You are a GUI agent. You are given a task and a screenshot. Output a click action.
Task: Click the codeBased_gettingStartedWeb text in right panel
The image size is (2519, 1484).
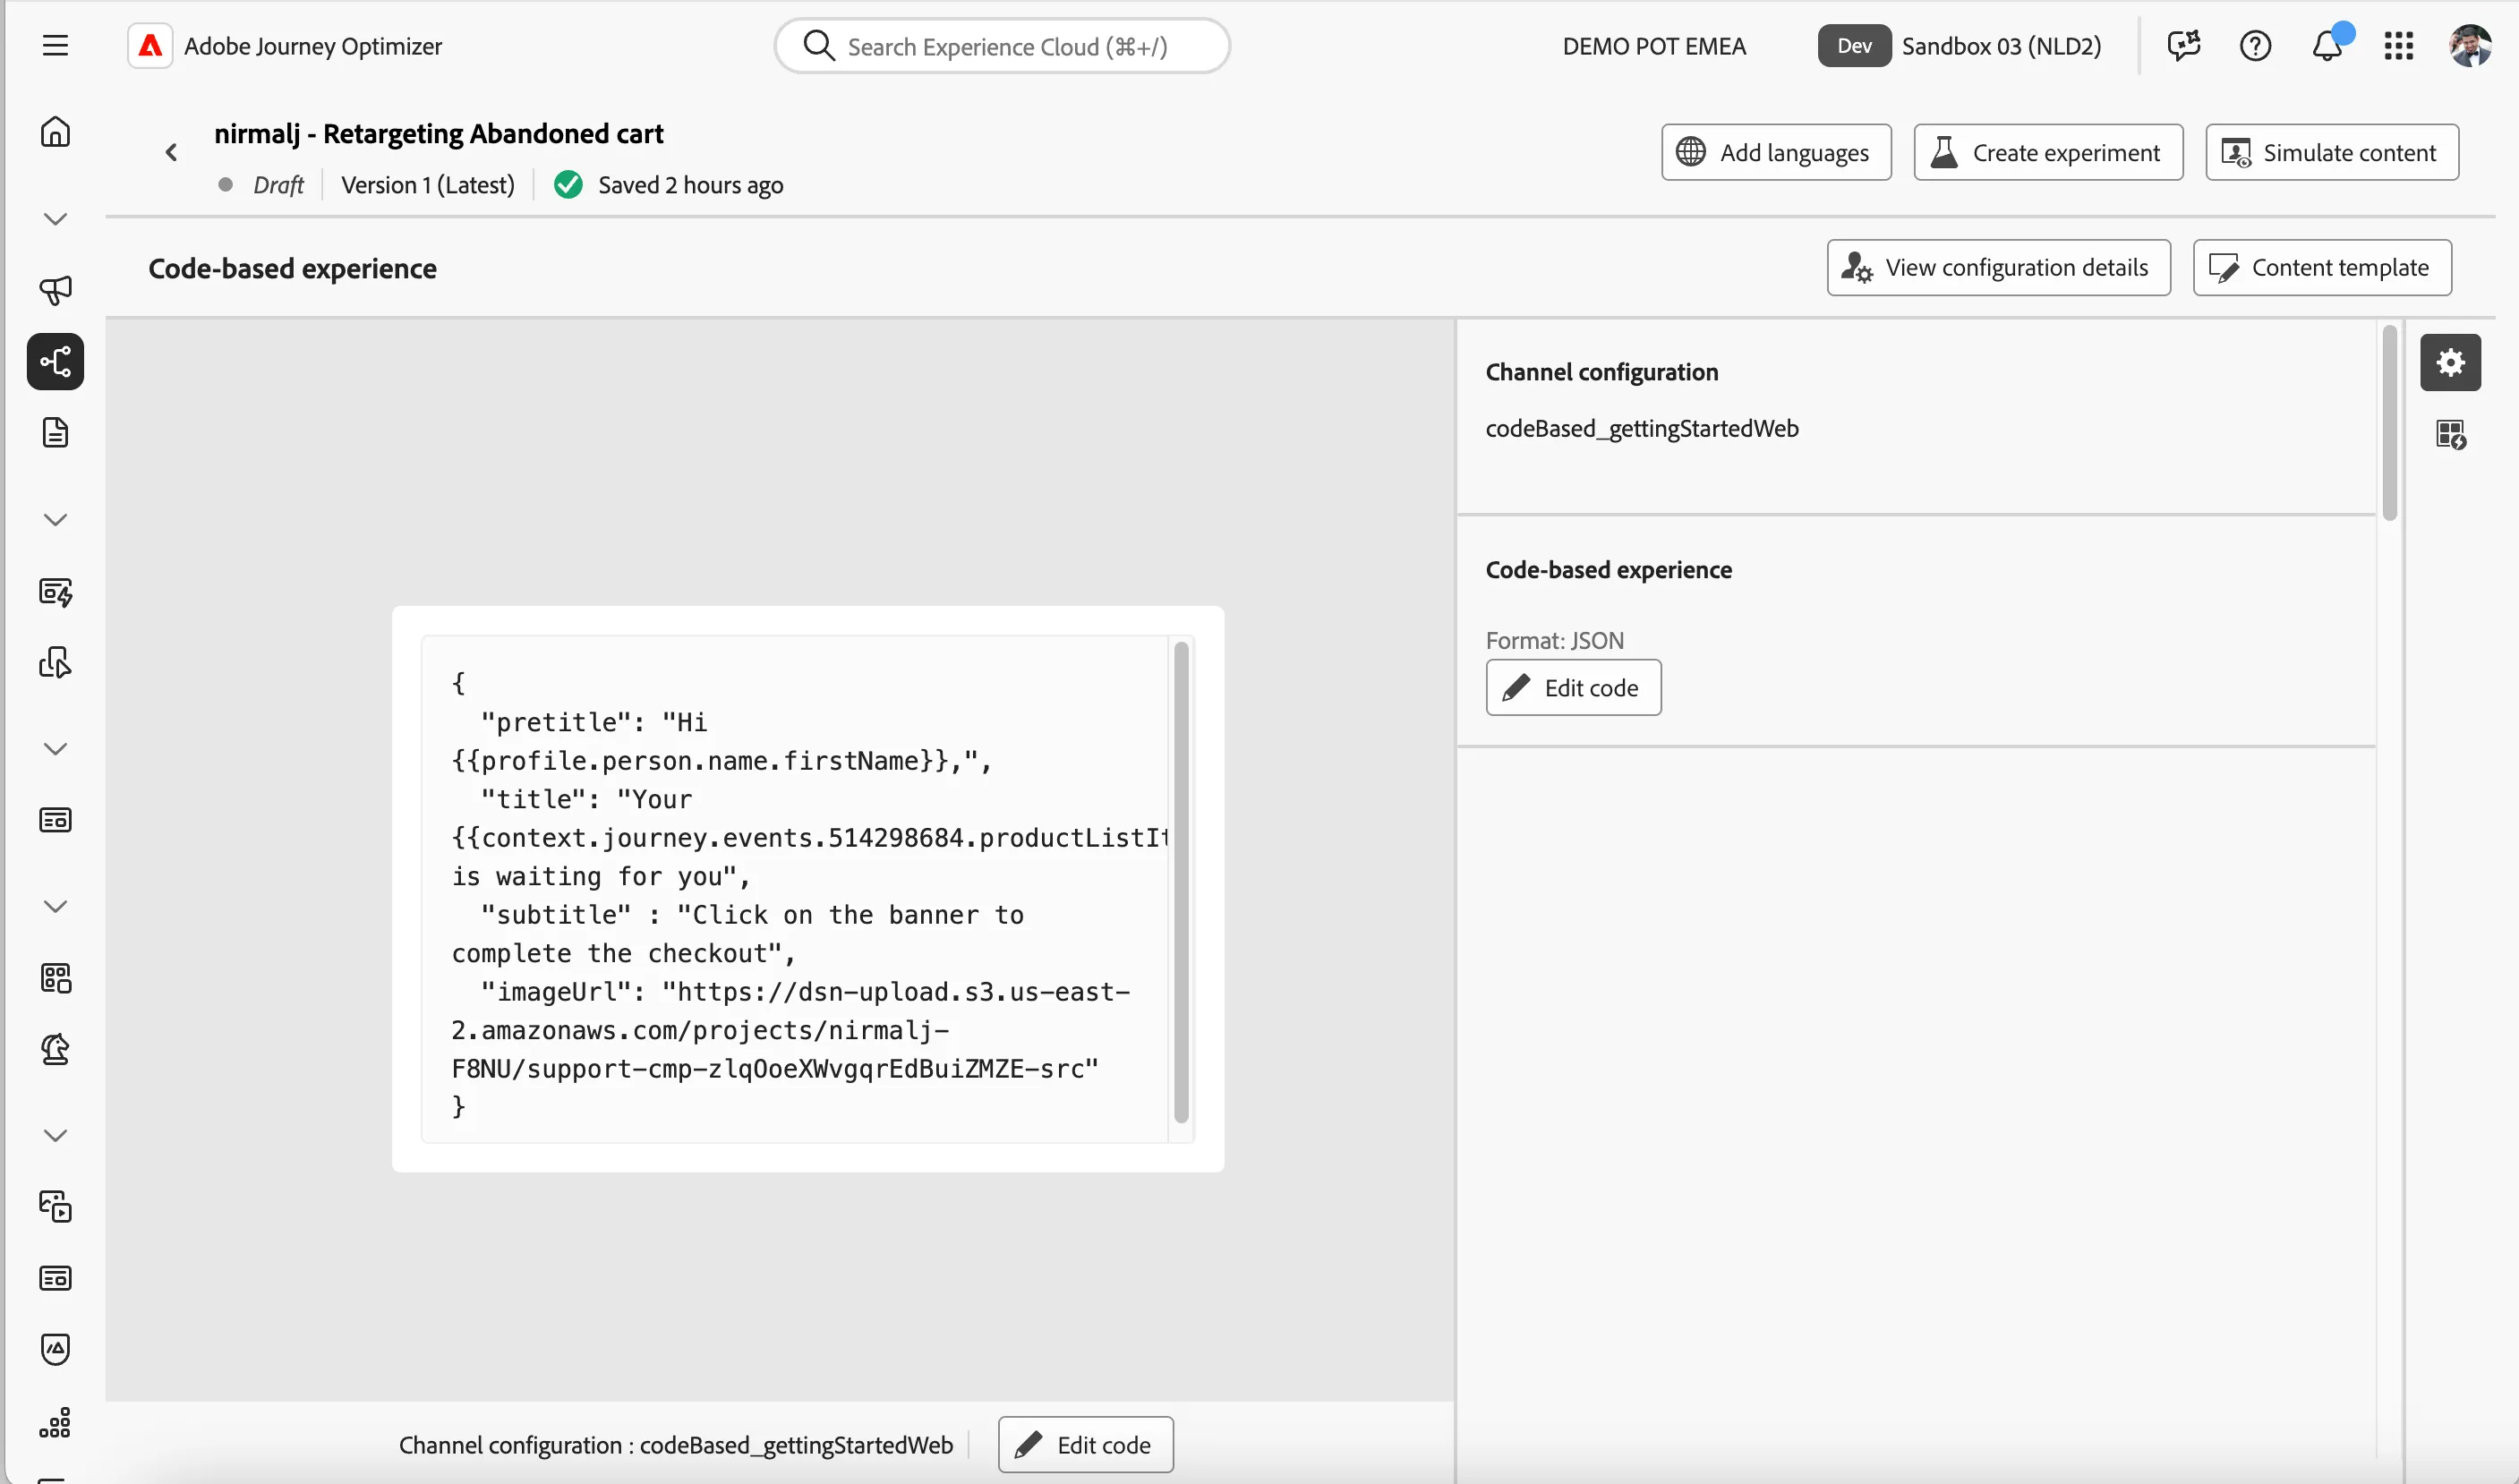coord(1641,428)
